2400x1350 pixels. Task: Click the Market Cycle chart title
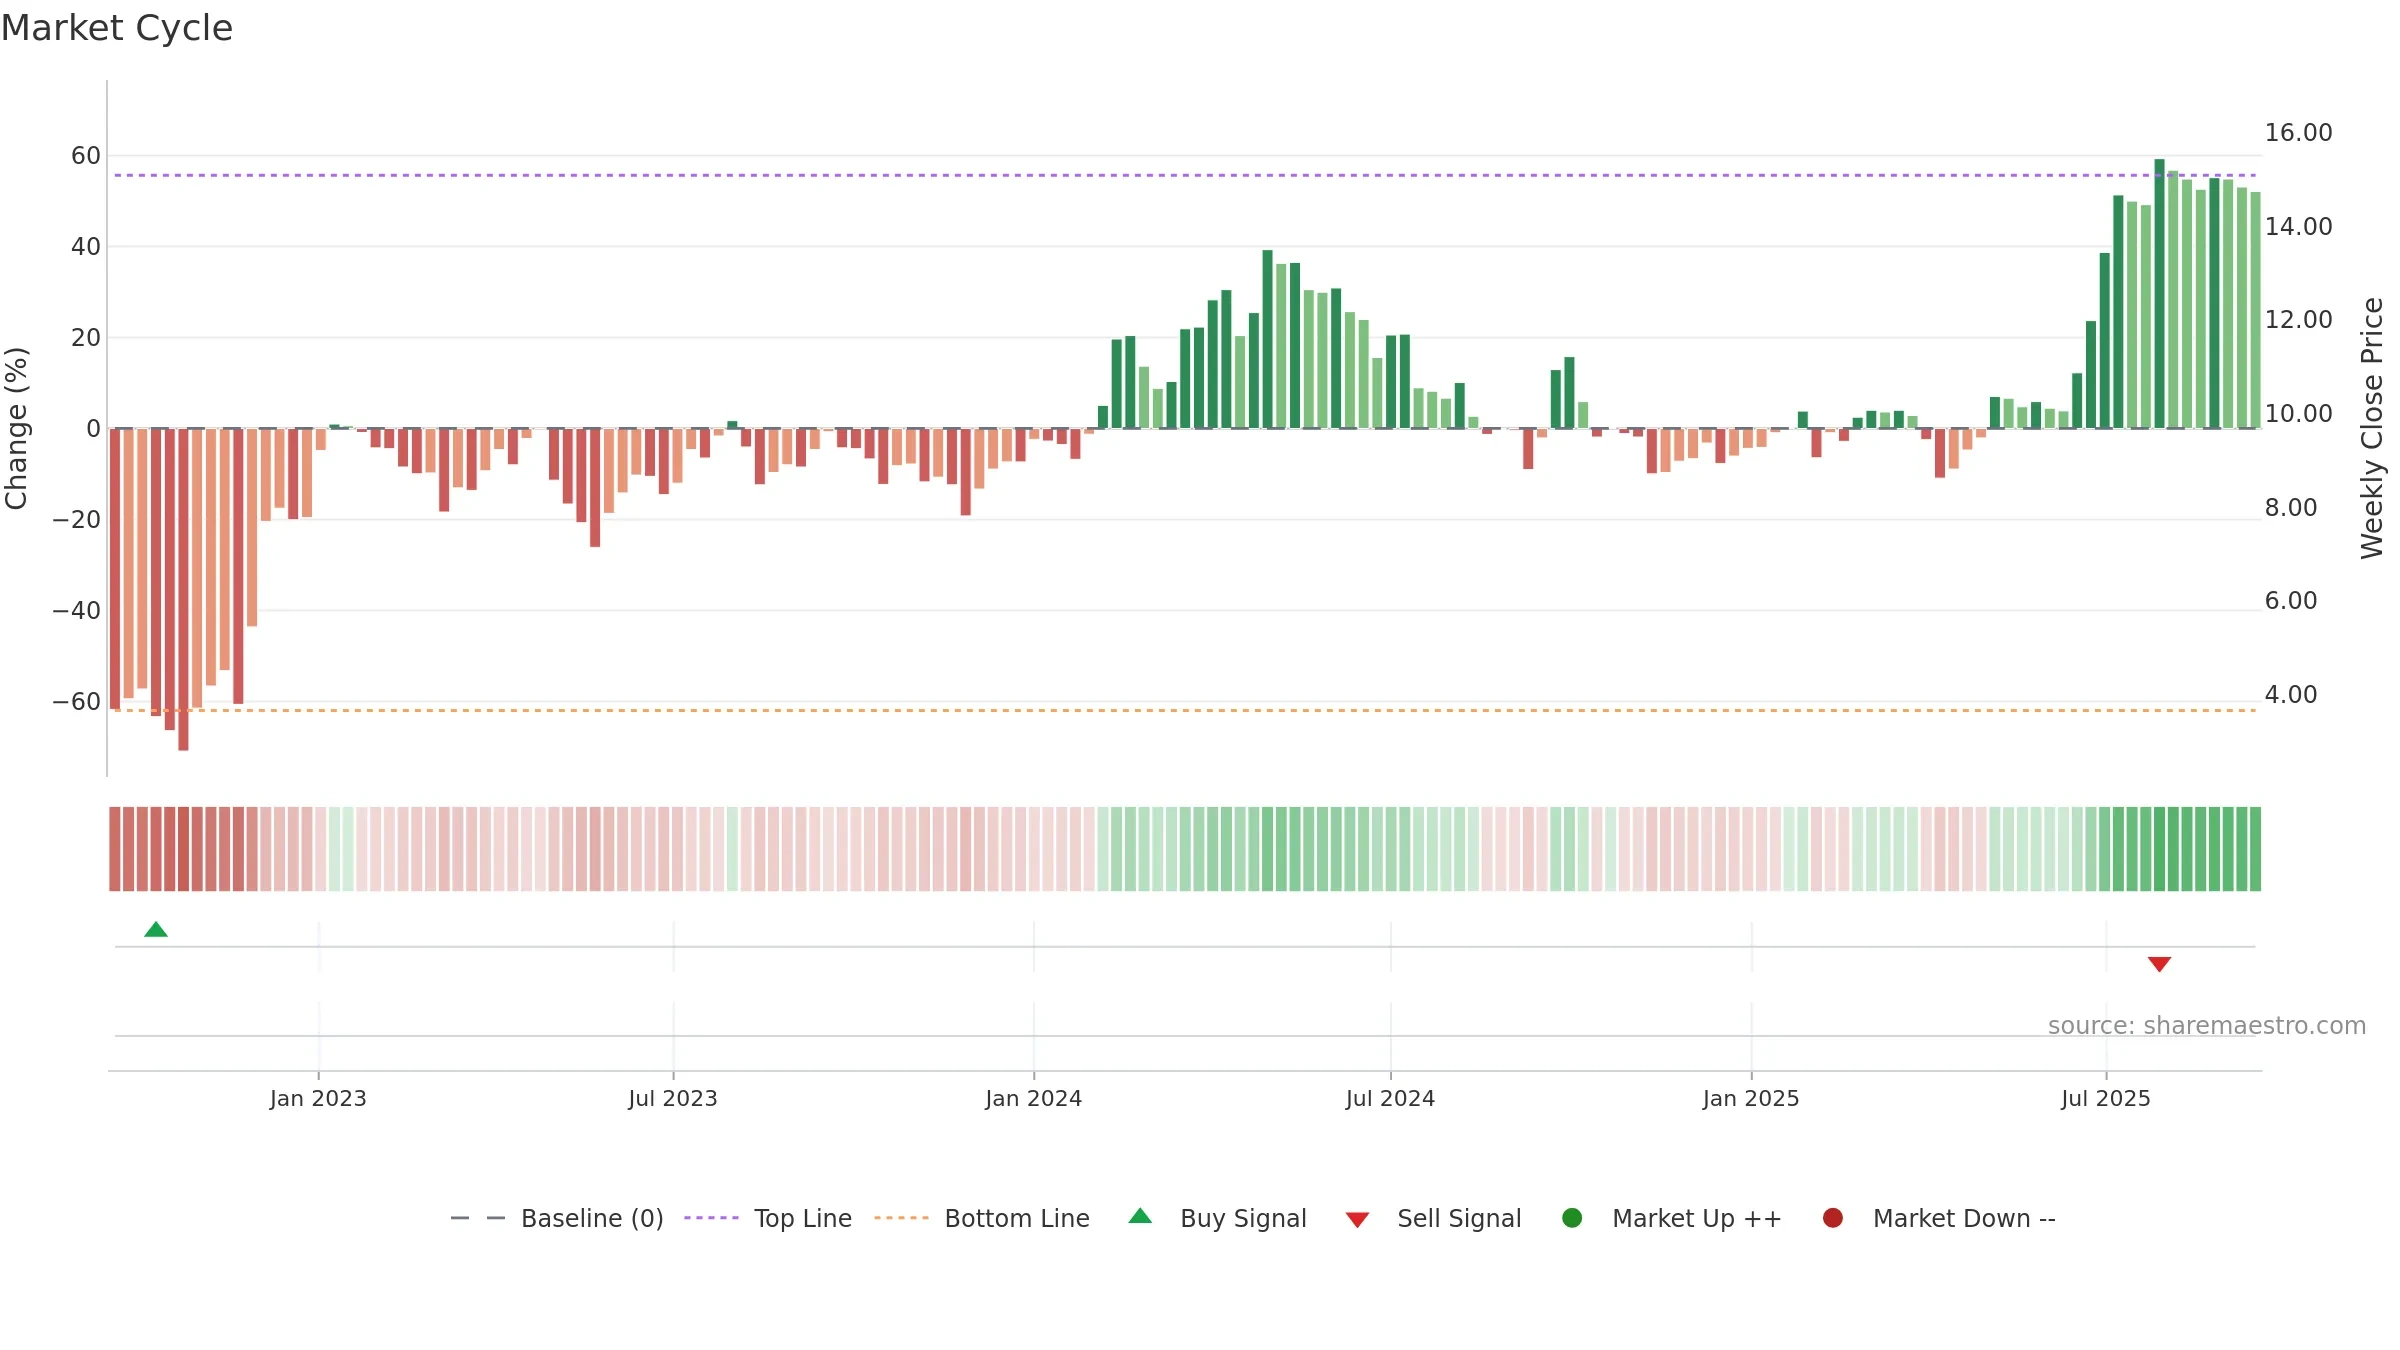pos(117,28)
